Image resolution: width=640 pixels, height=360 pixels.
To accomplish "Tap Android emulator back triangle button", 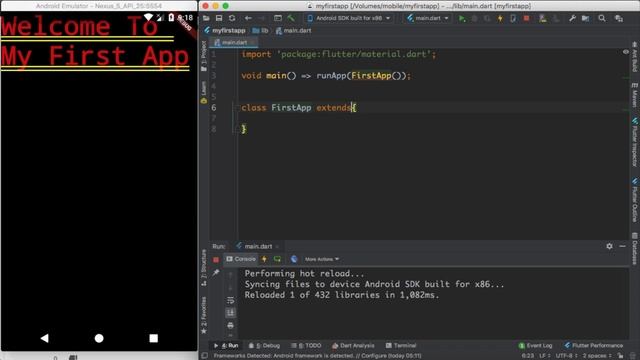I will (44, 338).
